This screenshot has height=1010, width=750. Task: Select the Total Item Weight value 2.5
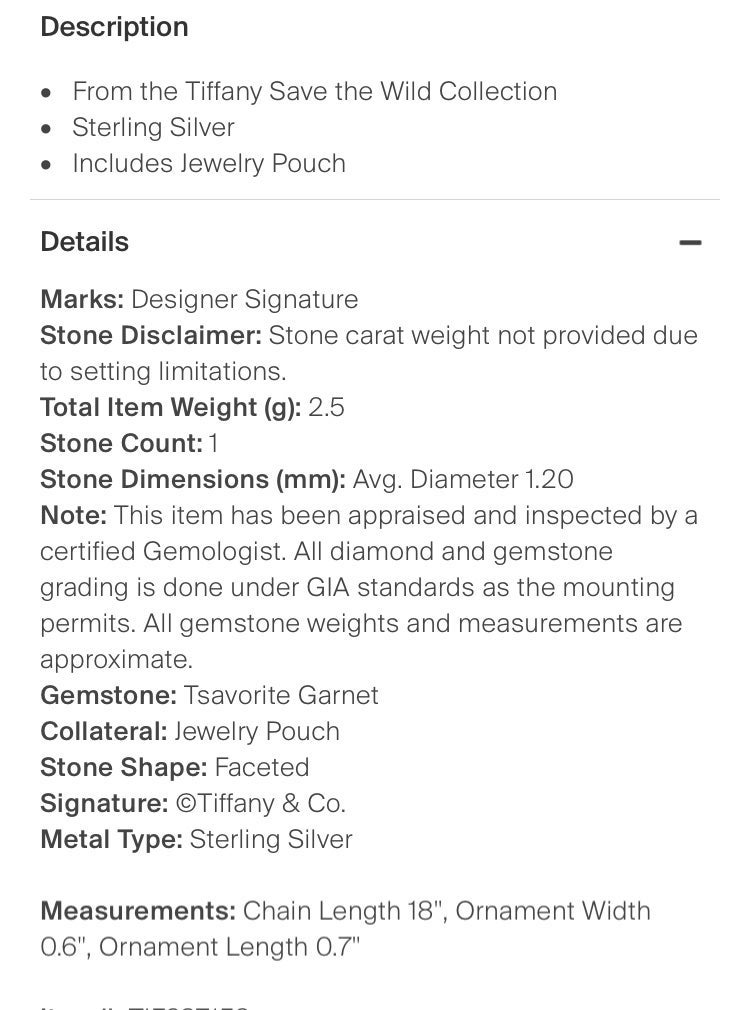[x=326, y=408]
